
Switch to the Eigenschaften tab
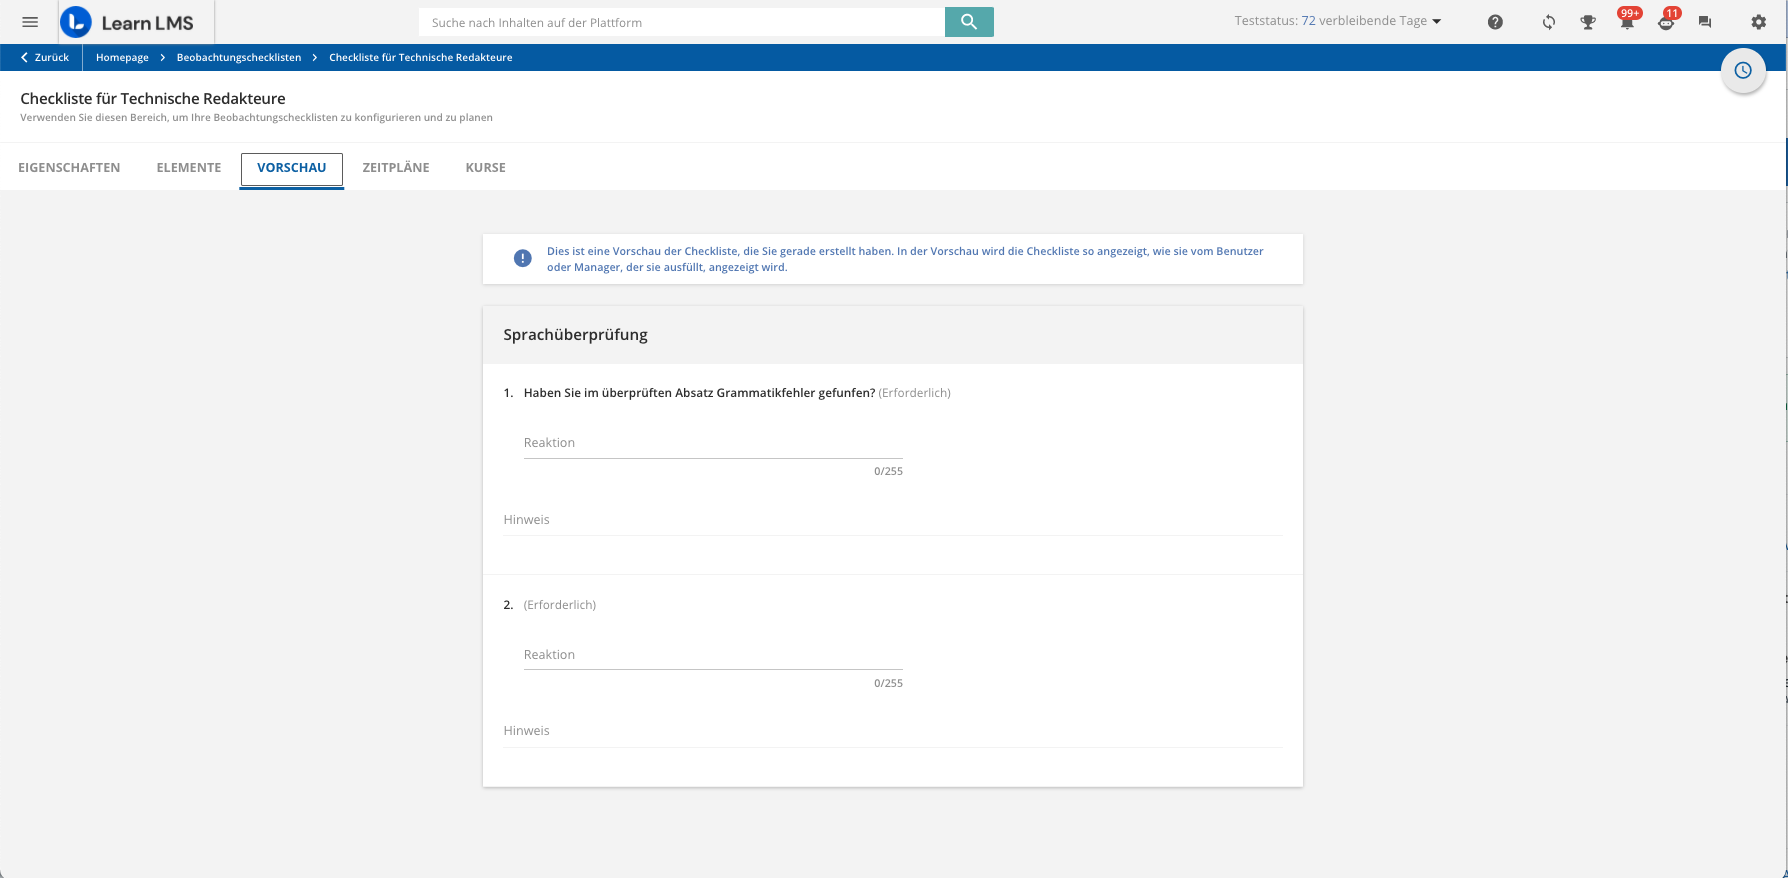tap(69, 168)
